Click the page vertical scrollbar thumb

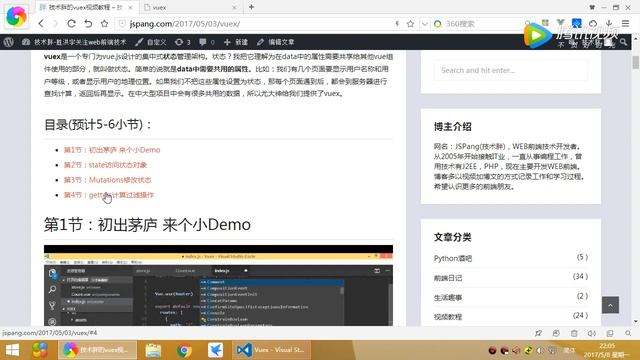(x=636, y=62)
